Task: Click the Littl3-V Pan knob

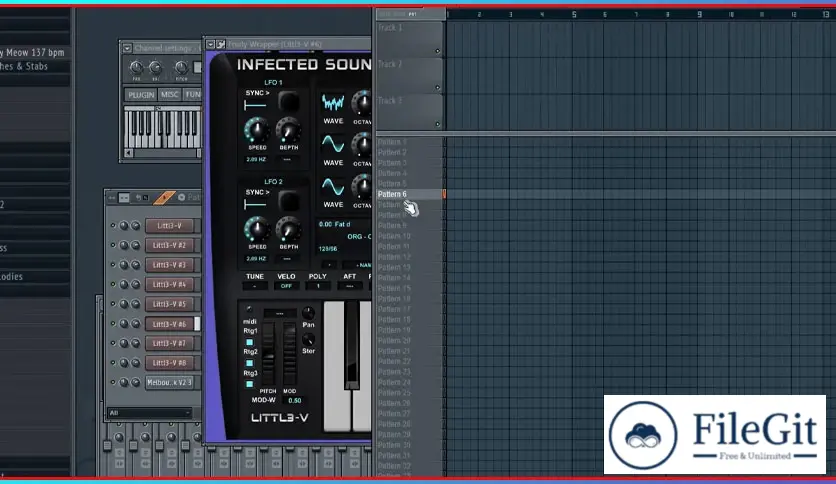Action: pyautogui.click(x=308, y=313)
